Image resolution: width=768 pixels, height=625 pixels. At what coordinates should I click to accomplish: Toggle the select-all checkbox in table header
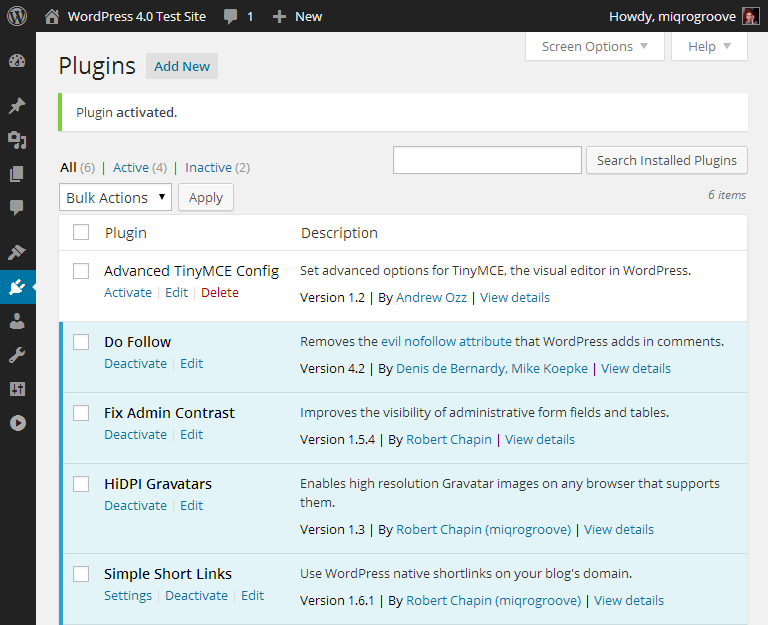click(81, 233)
